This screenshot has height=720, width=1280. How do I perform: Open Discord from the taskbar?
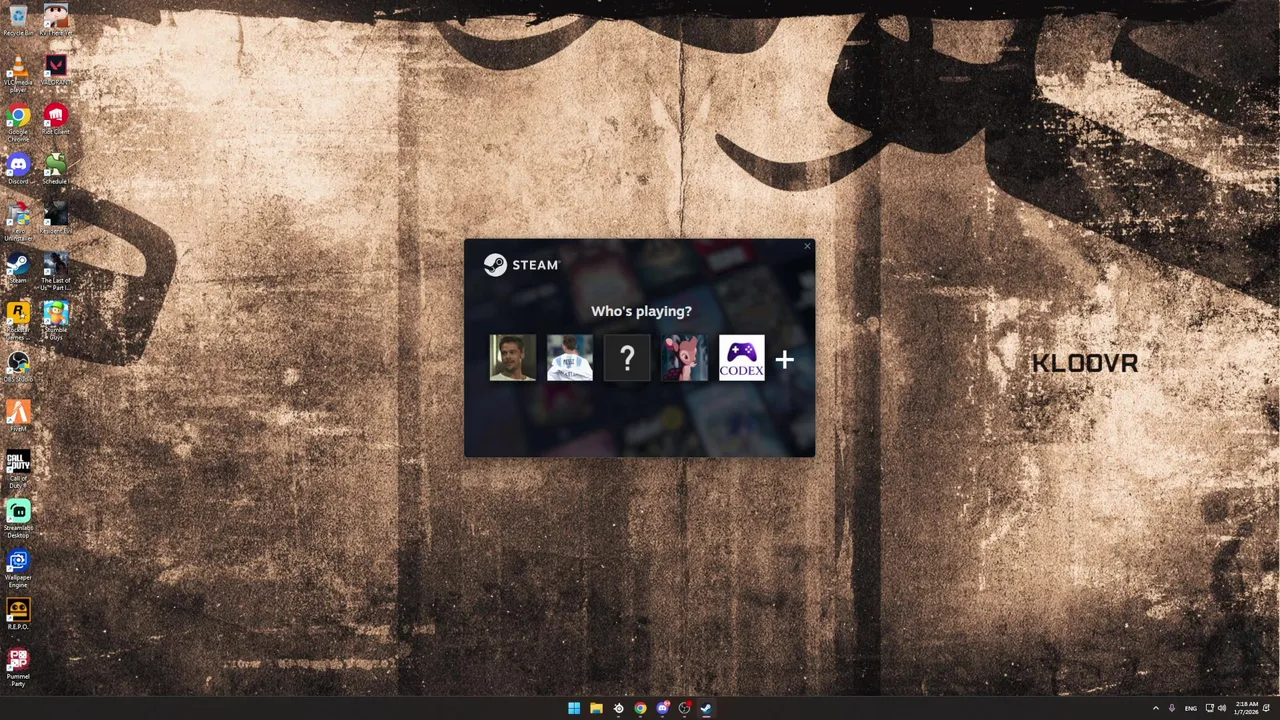tap(662, 708)
